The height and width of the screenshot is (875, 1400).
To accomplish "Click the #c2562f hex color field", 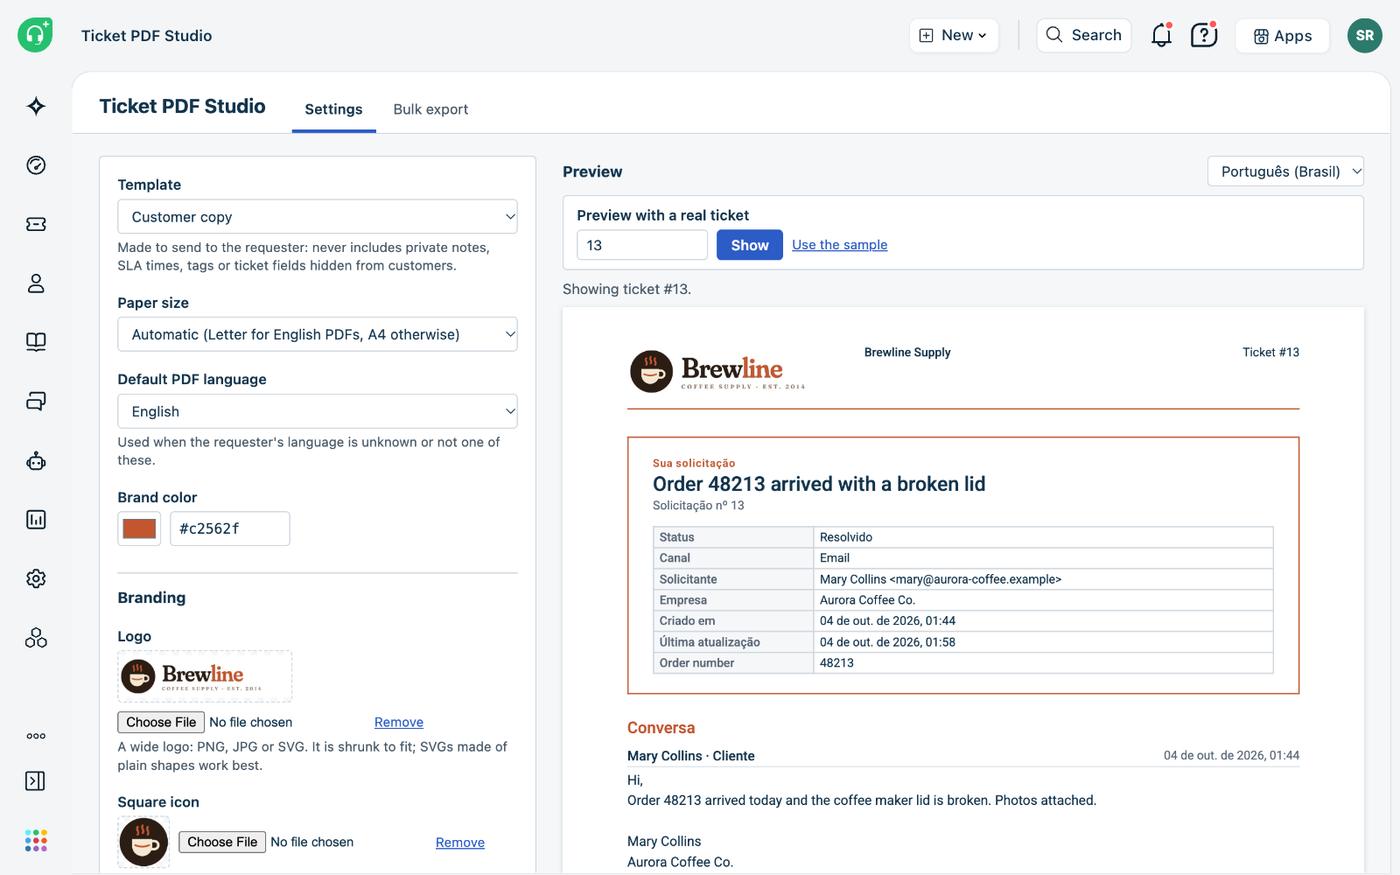I will pyautogui.click(x=230, y=529).
